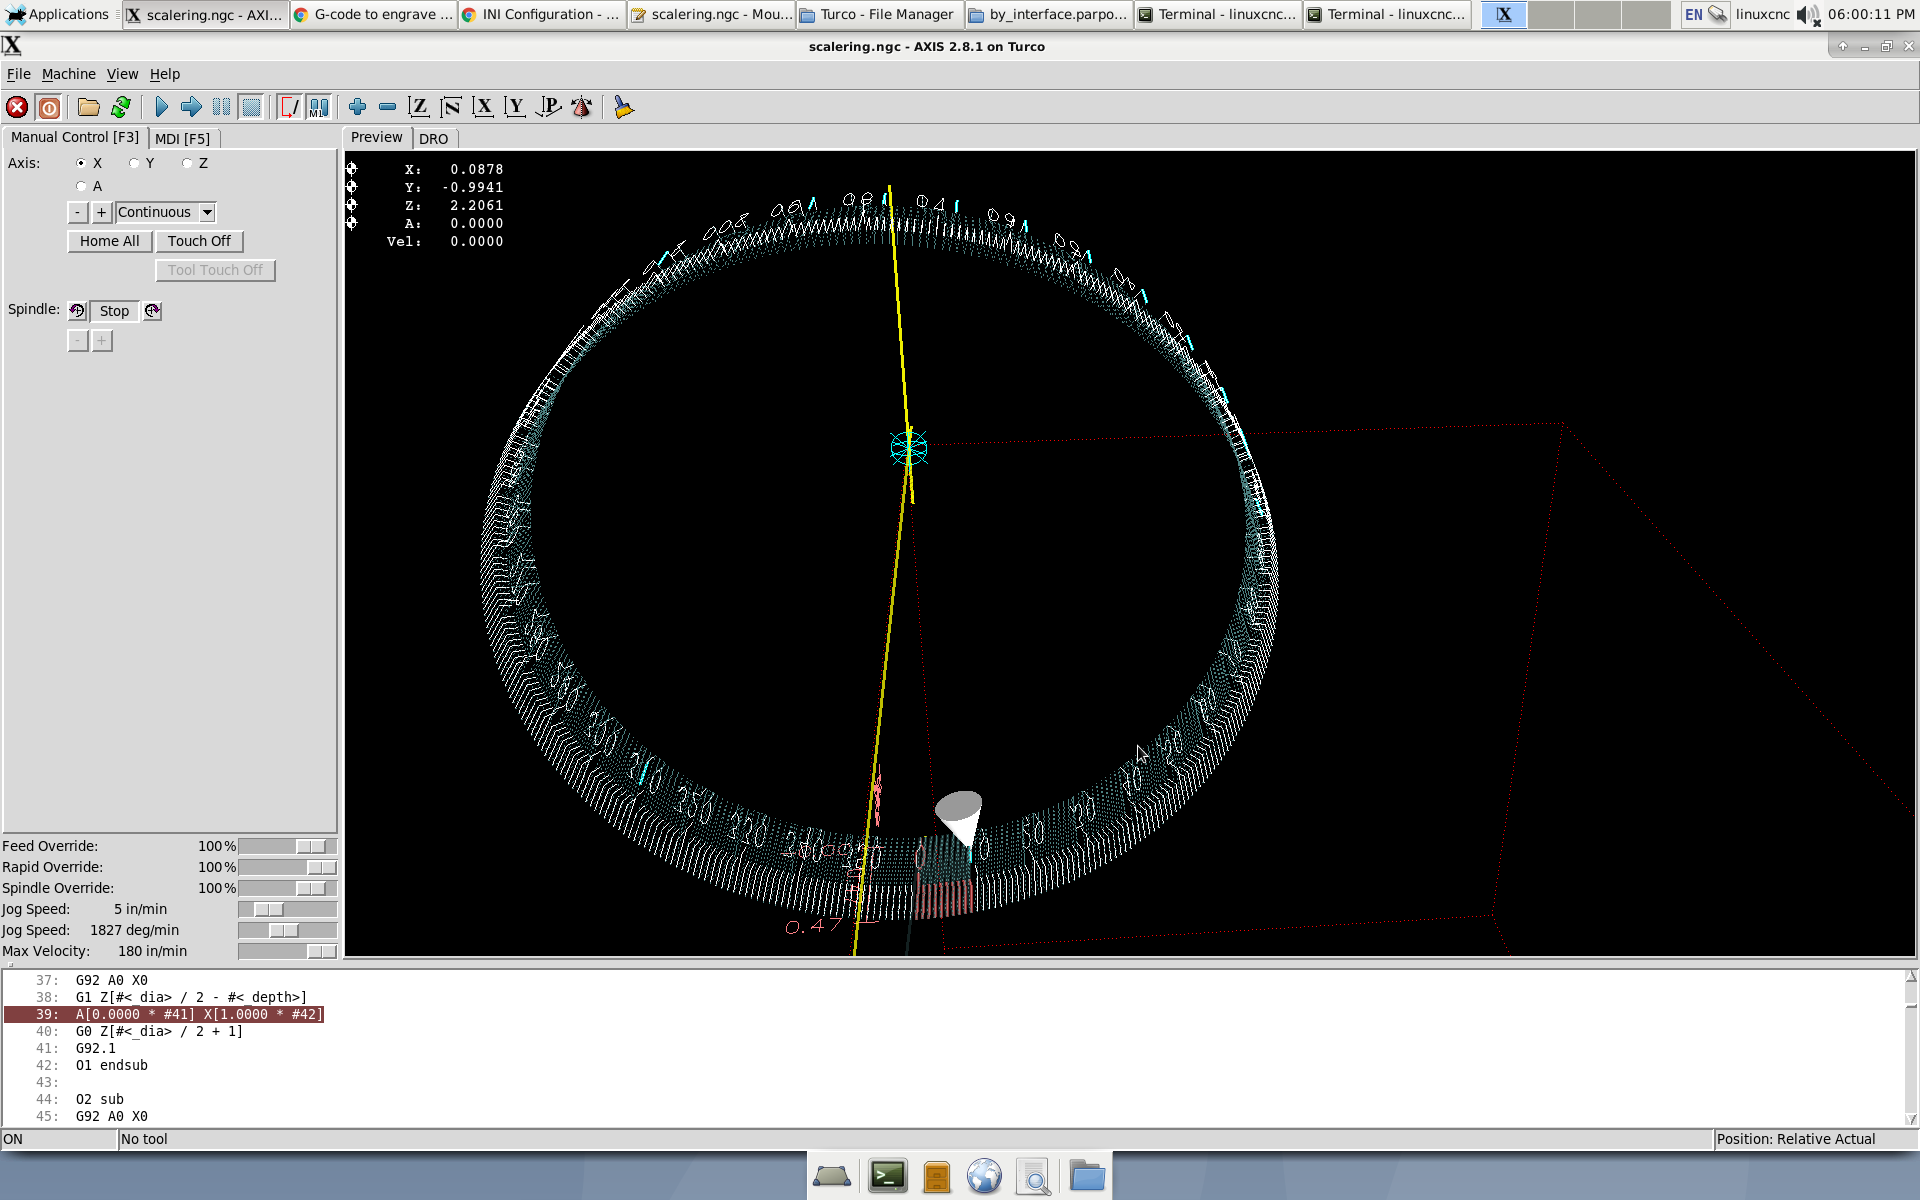Select A axis radio button
1920x1200 pixels.
pos(81,186)
